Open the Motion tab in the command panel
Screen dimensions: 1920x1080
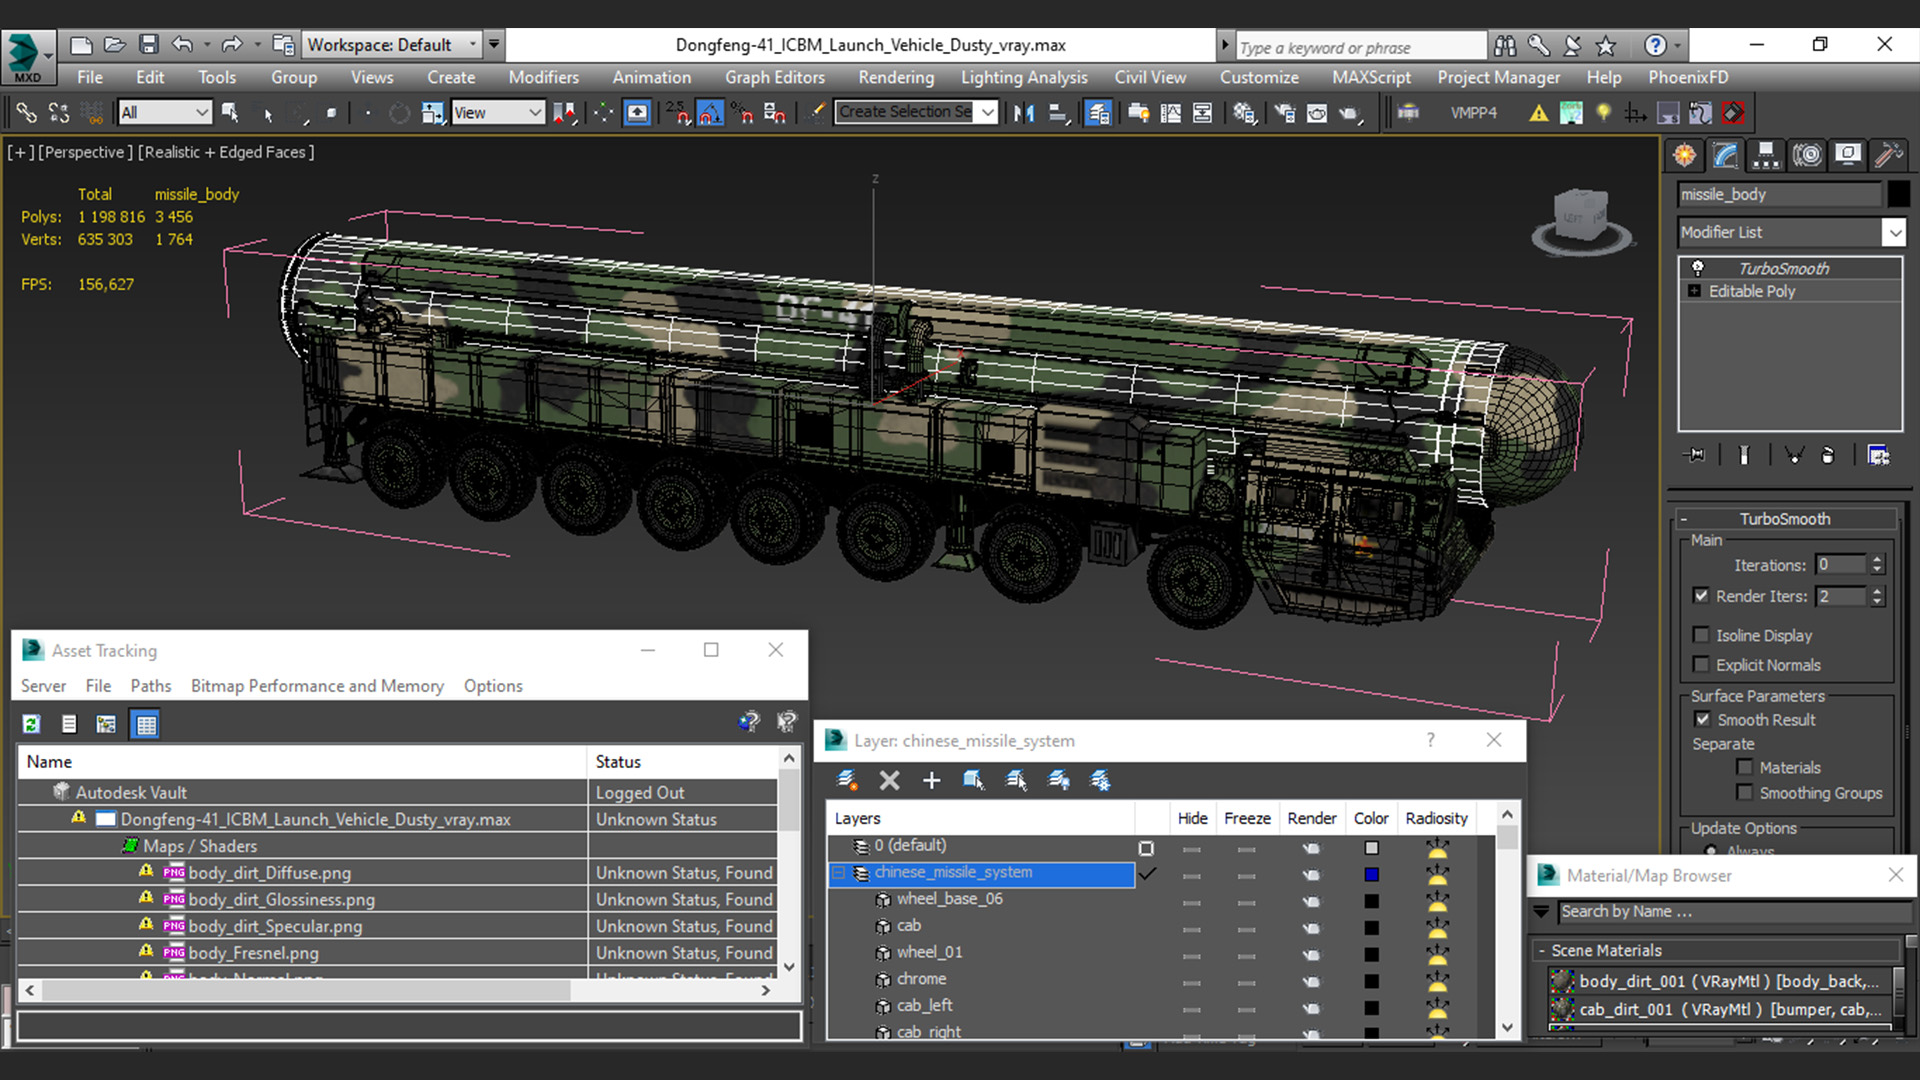(x=1807, y=155)
